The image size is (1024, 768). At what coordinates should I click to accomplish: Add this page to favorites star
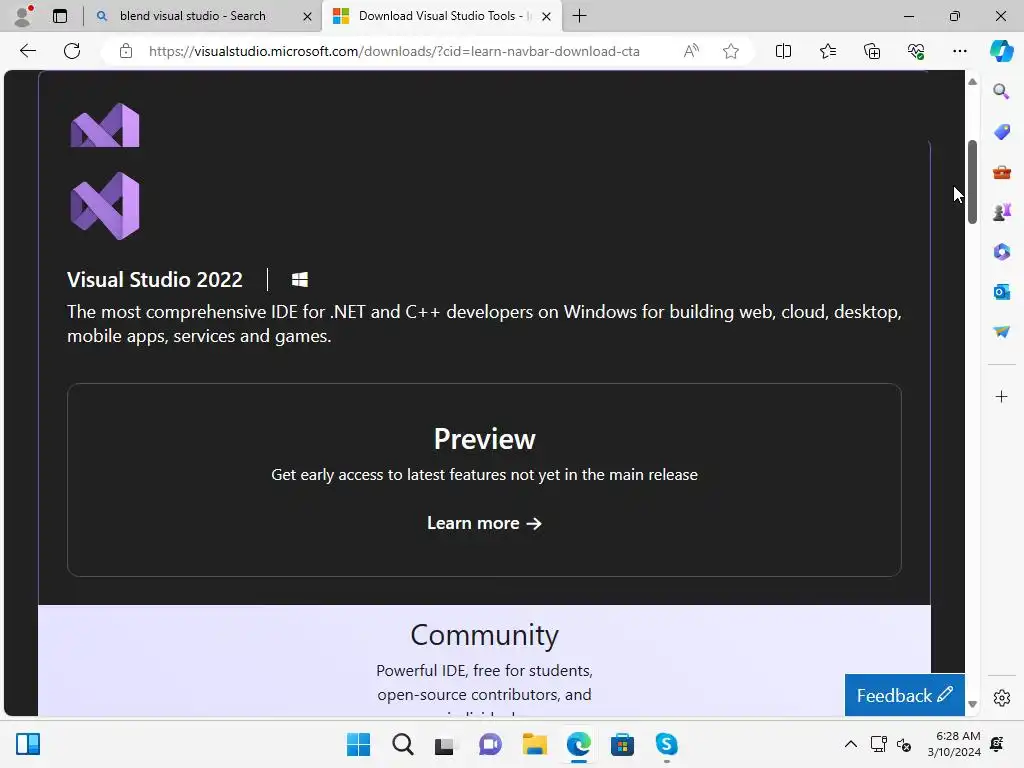point(731,51)
